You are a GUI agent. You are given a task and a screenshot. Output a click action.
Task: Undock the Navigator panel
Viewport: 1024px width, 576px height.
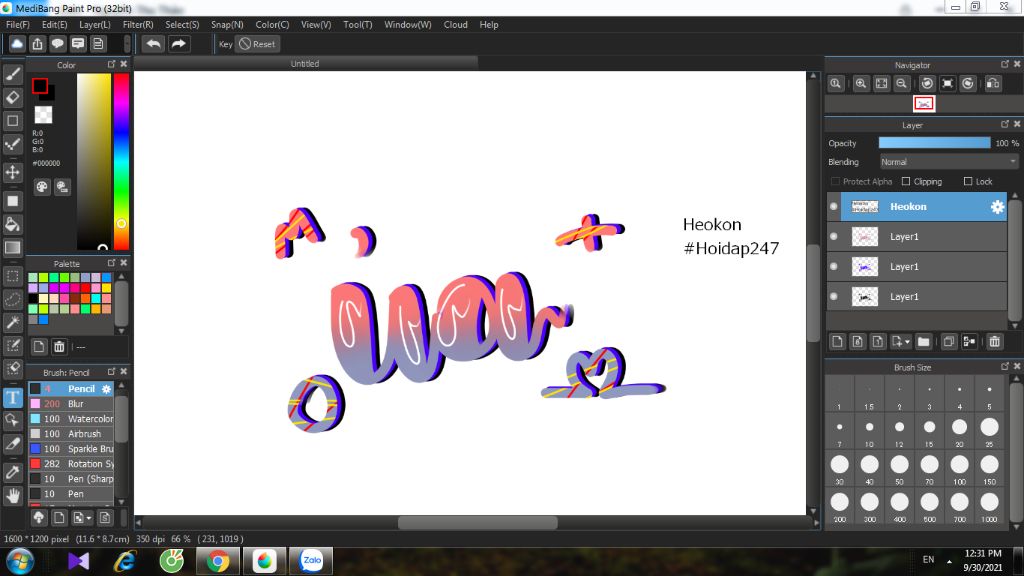tap(1005, 64)
